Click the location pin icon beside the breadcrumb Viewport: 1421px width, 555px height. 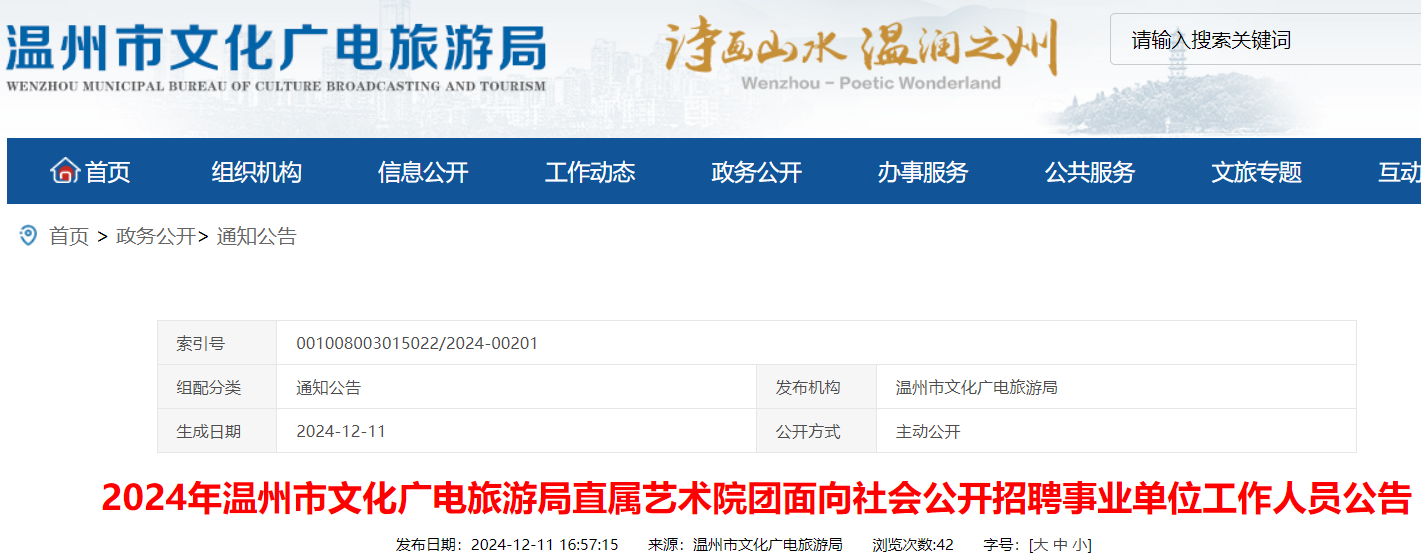[x=29, y=236]
